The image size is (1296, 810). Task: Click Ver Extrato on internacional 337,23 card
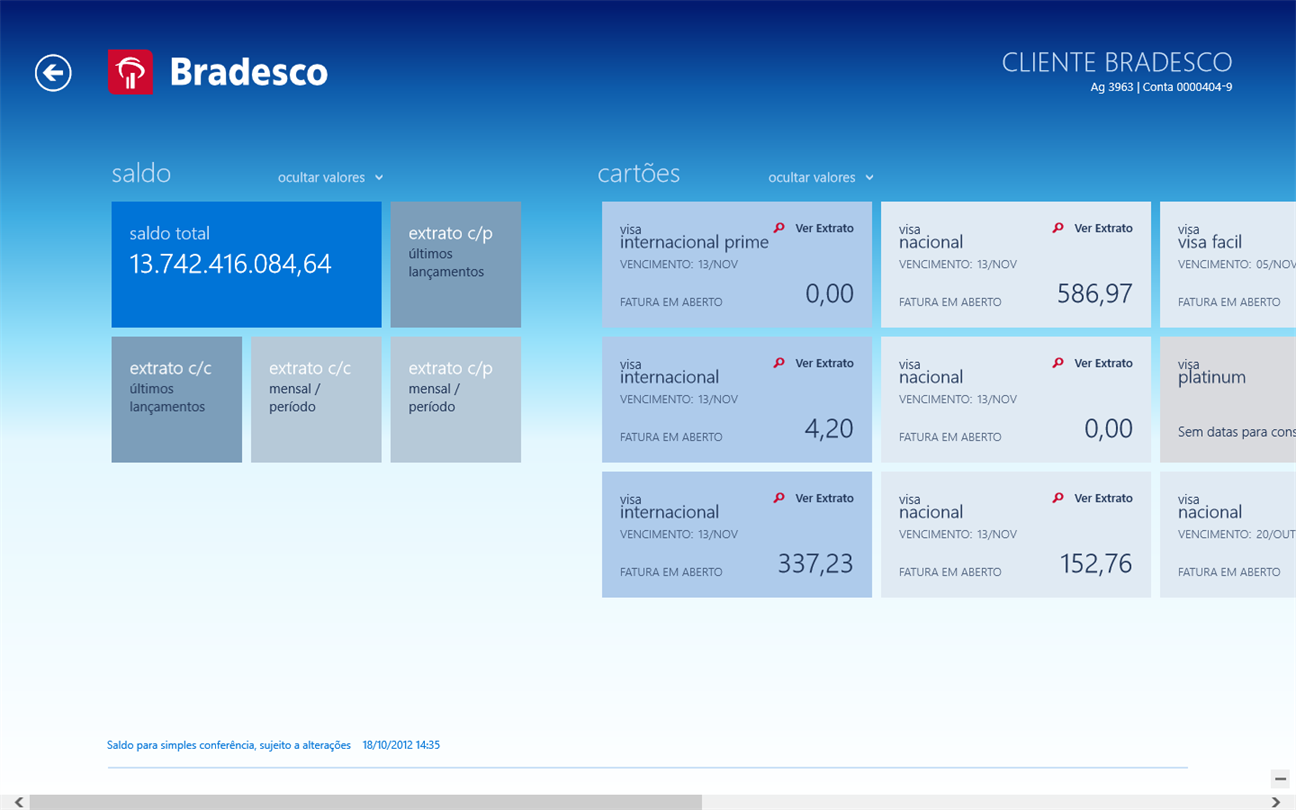824,498
